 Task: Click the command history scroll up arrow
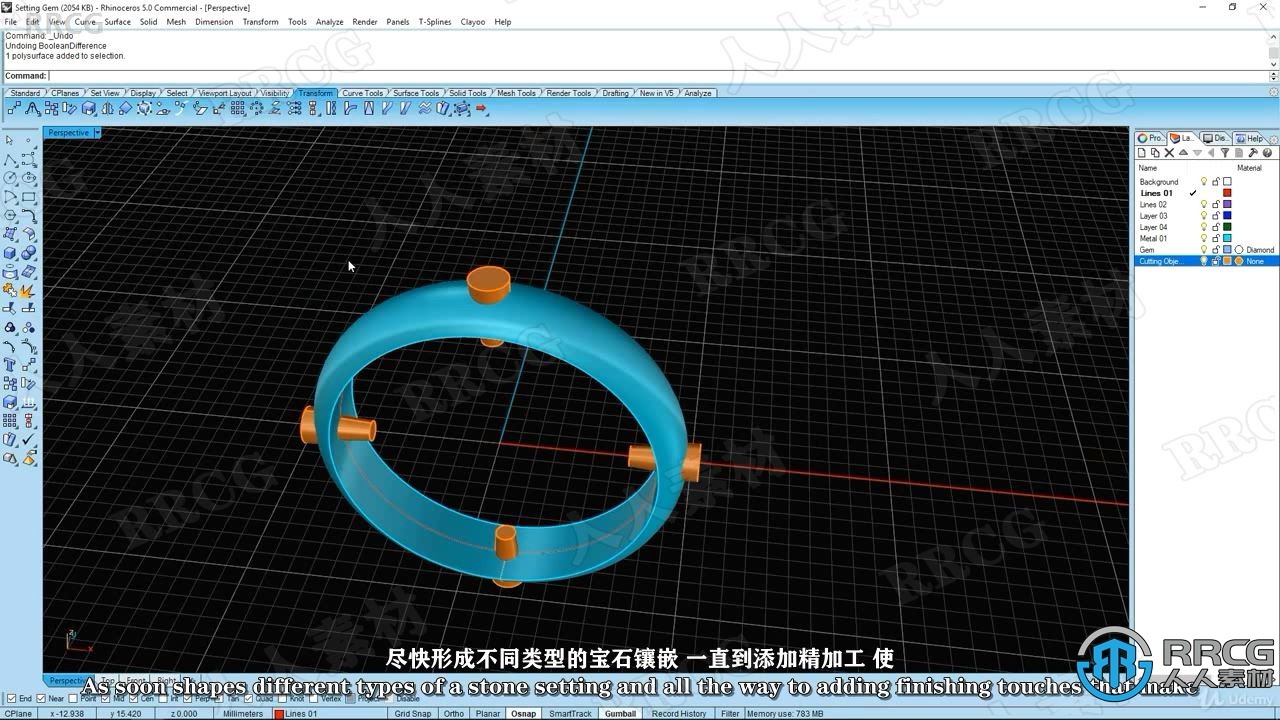pos(1273,36)
